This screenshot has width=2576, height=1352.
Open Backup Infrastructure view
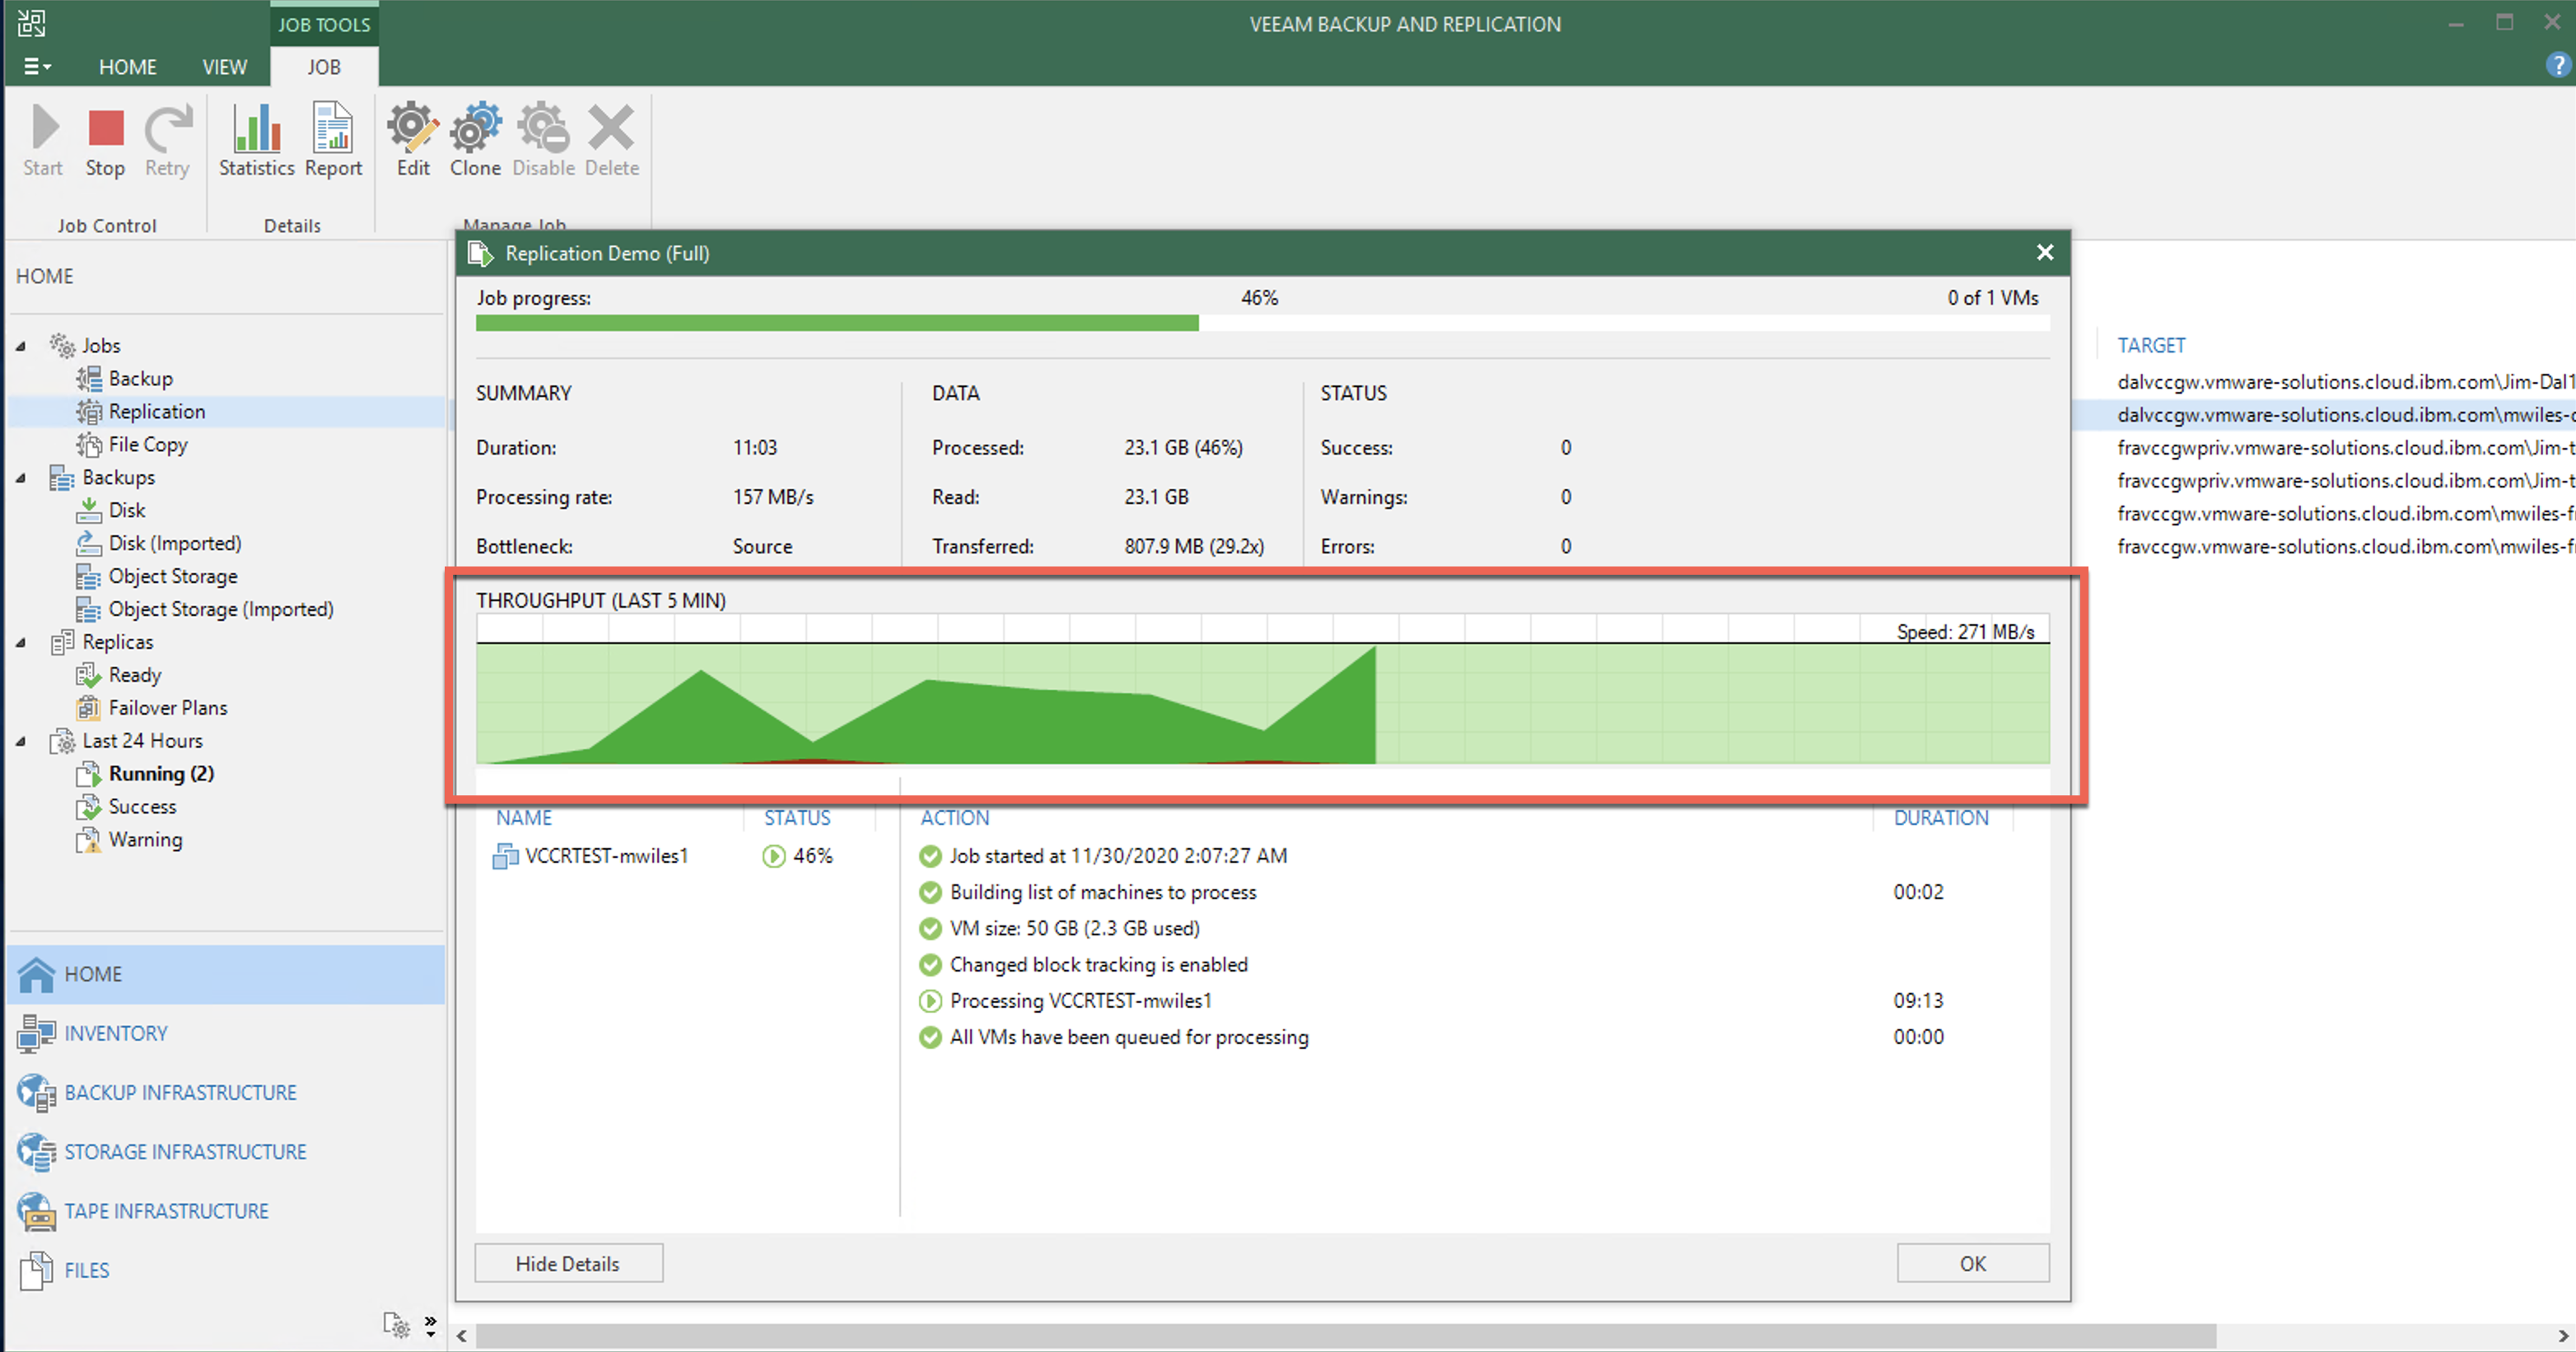(180, 1092)
